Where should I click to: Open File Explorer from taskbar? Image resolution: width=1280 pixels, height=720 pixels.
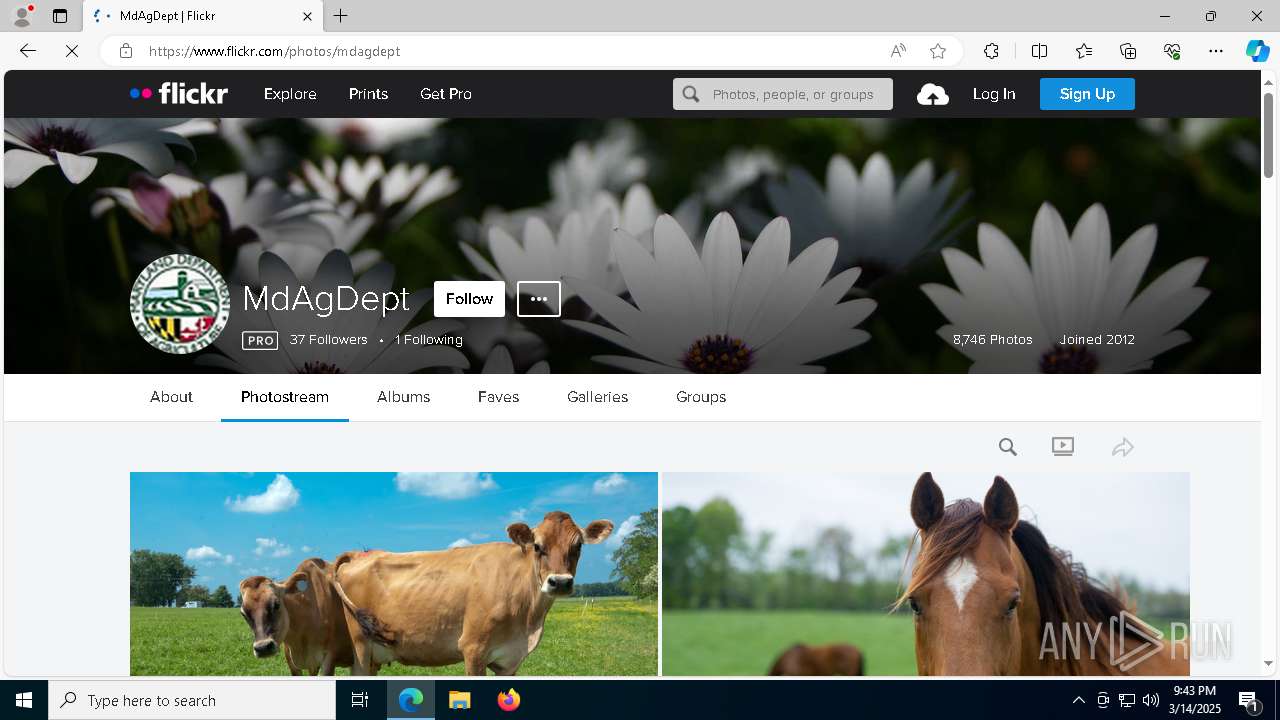coord(460,700)
